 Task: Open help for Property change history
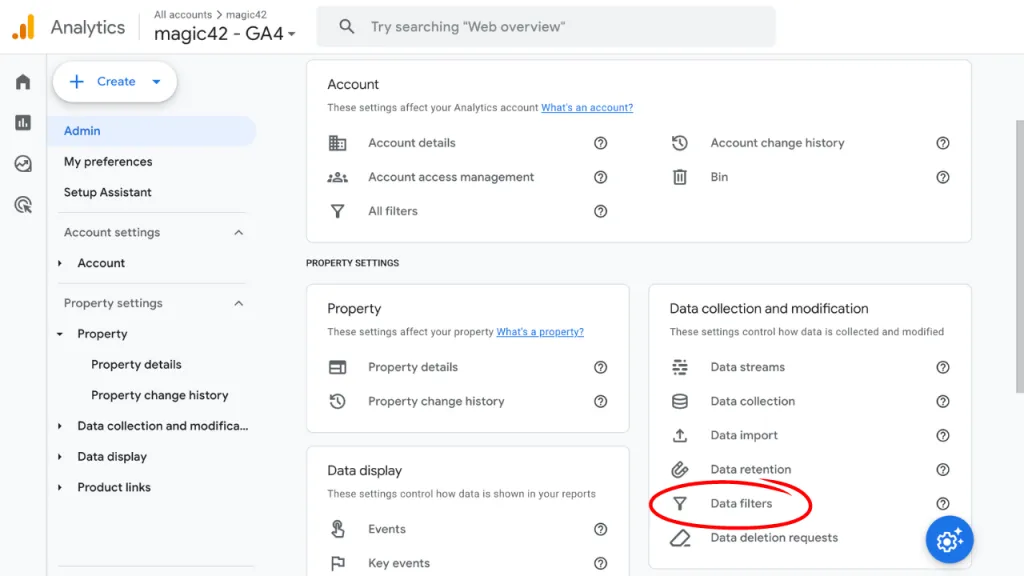pyautogui.click(x=600, y=401)
